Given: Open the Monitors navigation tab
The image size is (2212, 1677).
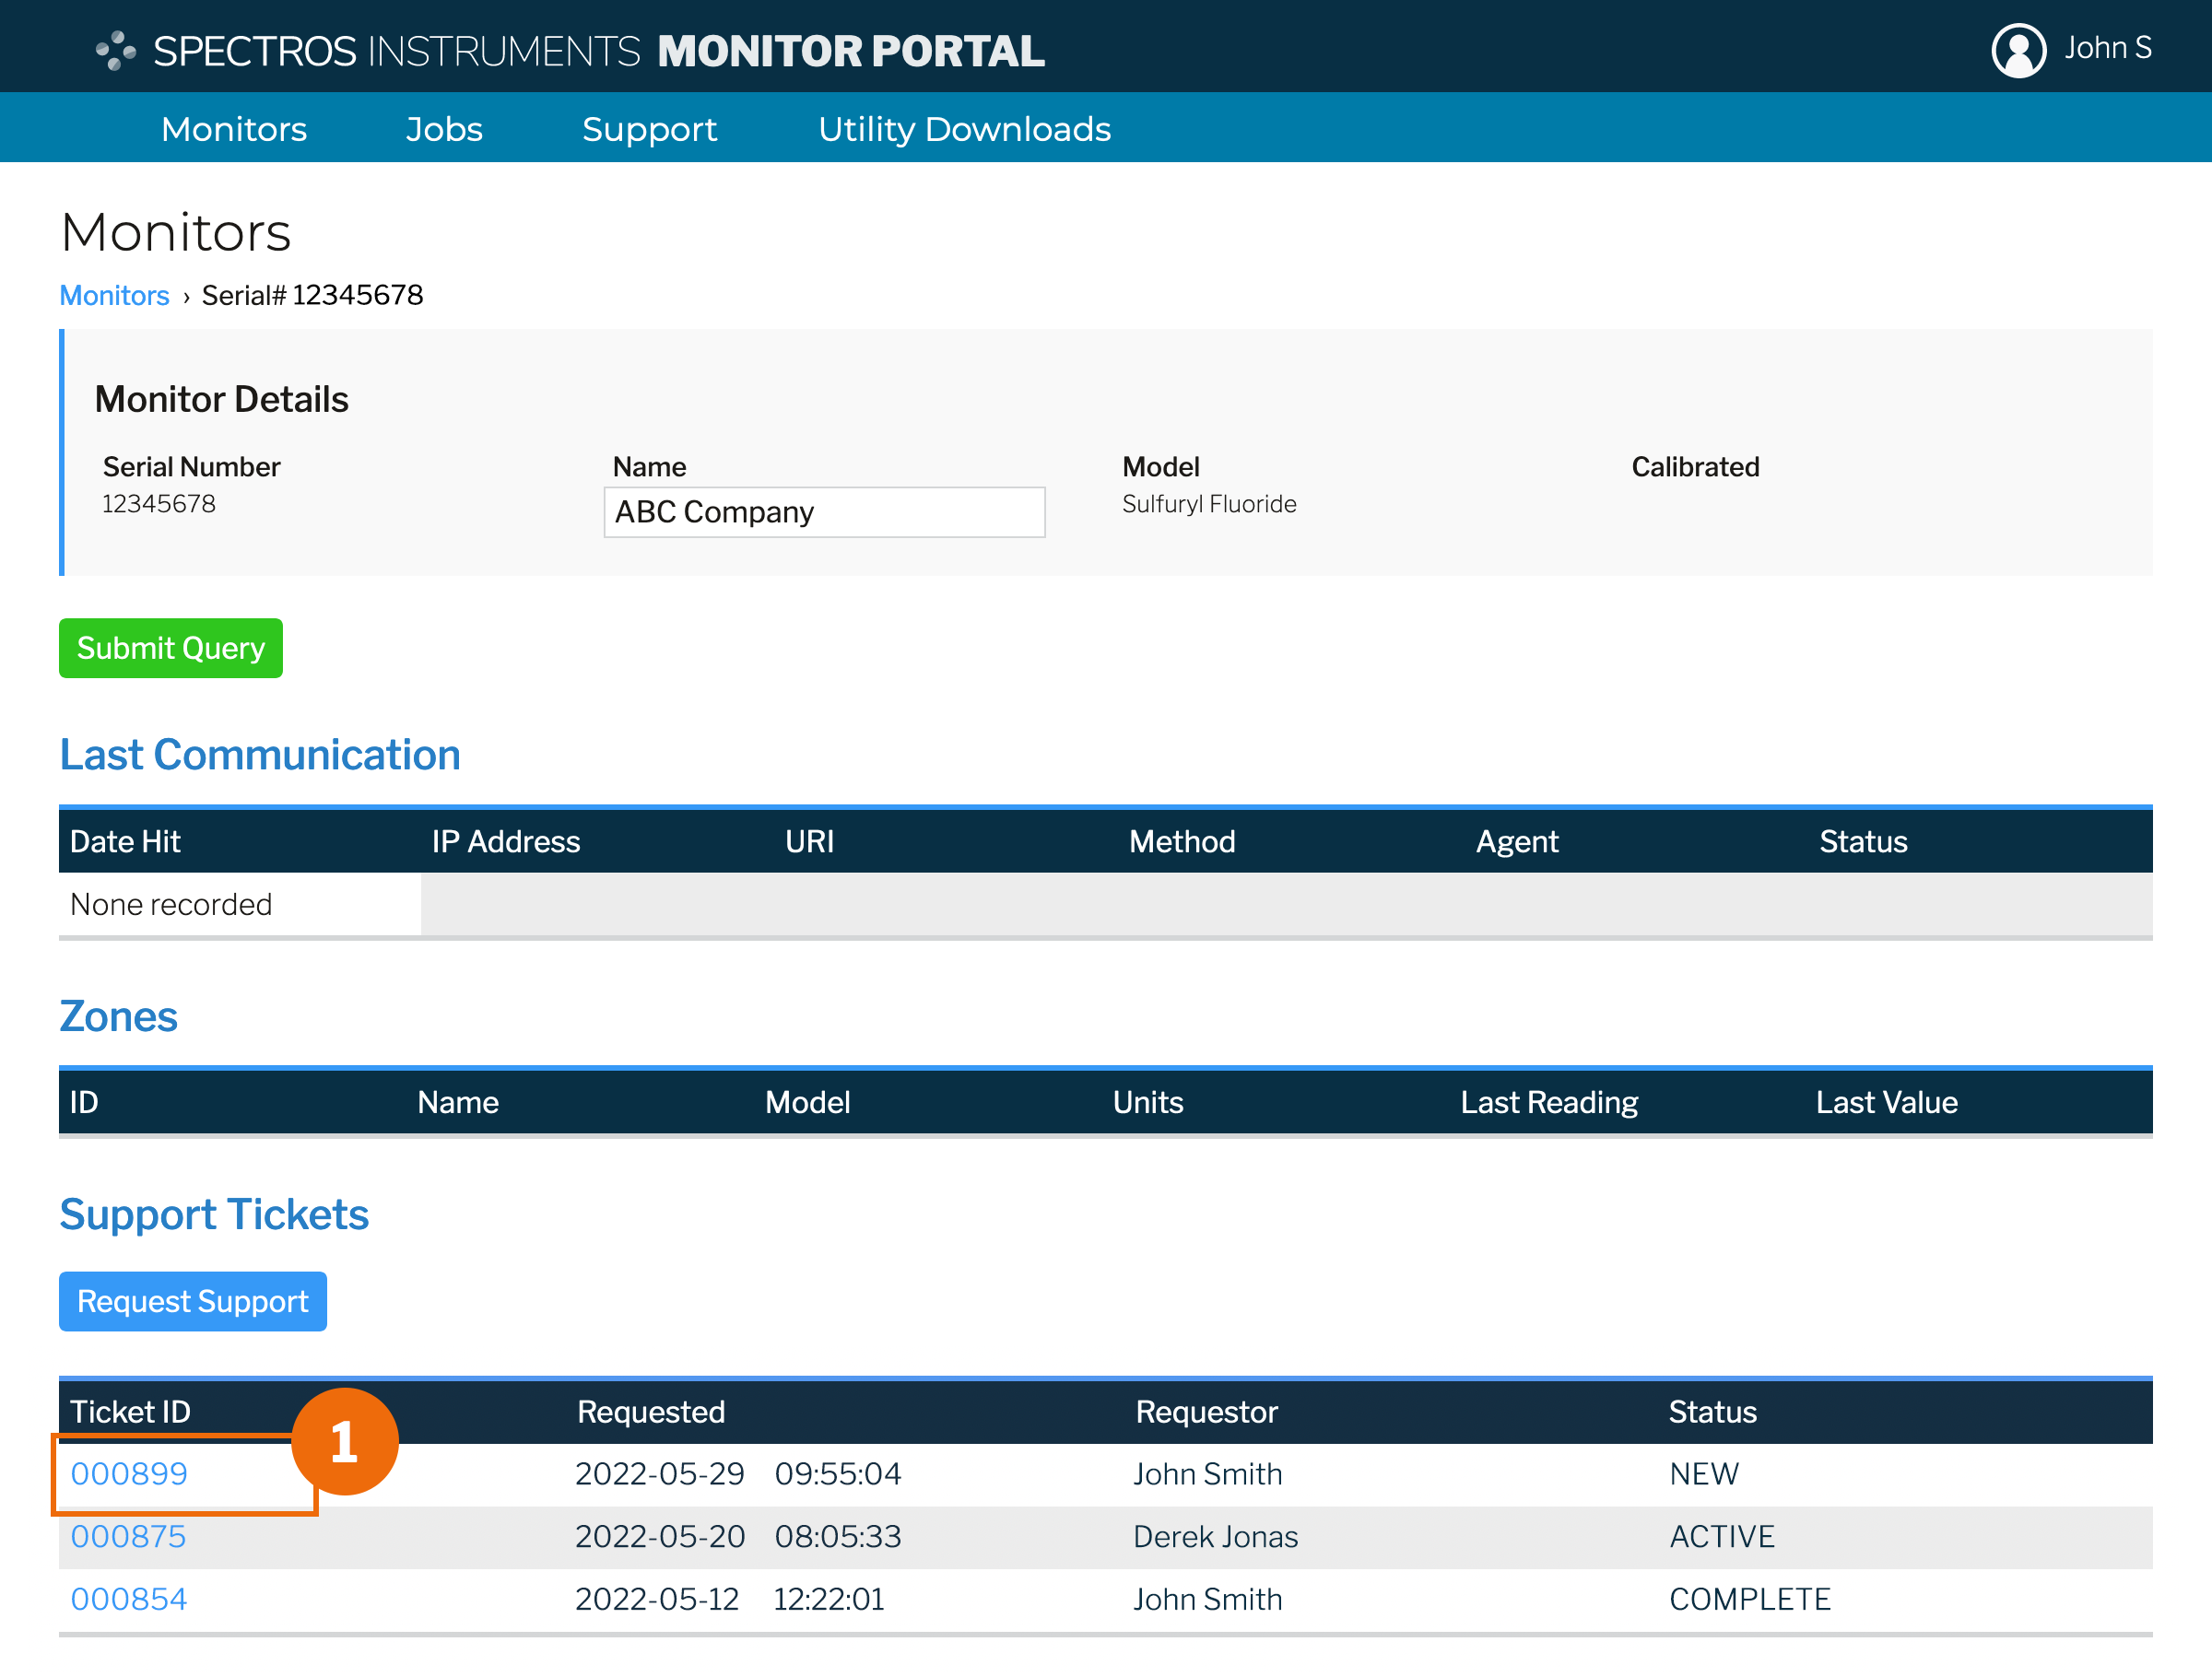Looking at the screenshot, I should [x=234, y=129].
